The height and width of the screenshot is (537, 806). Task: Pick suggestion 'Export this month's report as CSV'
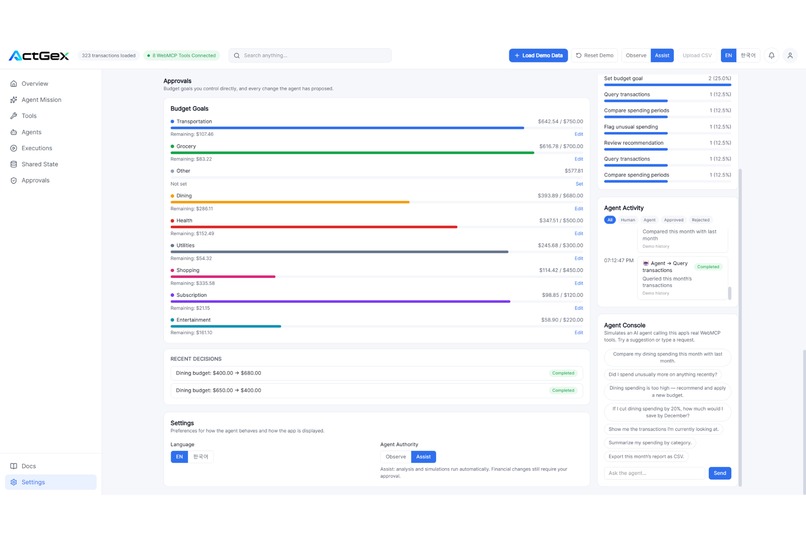pyautogui.click(x=646, y=456)
